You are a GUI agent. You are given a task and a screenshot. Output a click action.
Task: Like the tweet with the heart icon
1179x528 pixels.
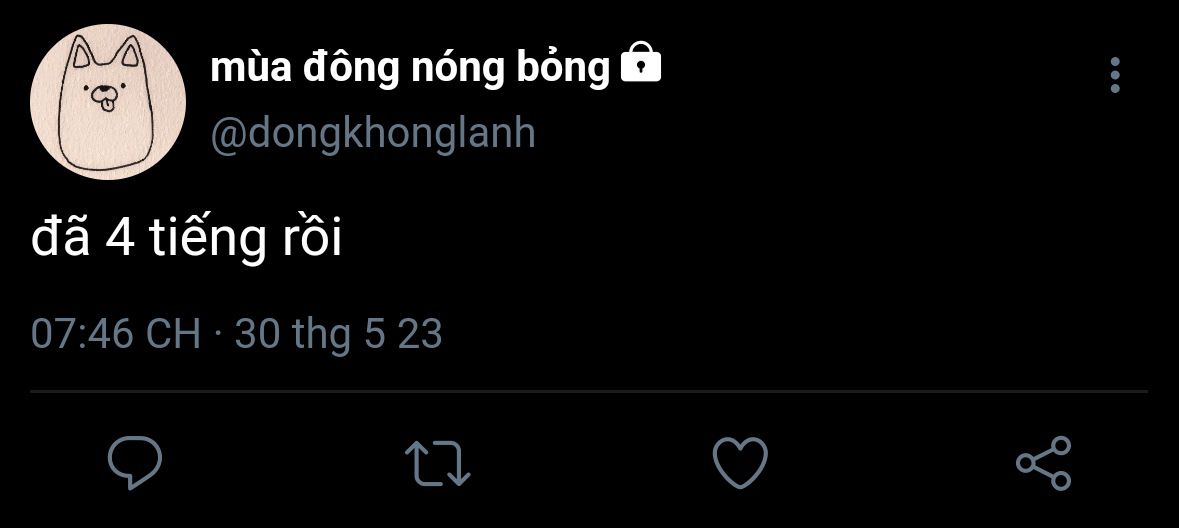pyautogui.click(x=740, y=463)
